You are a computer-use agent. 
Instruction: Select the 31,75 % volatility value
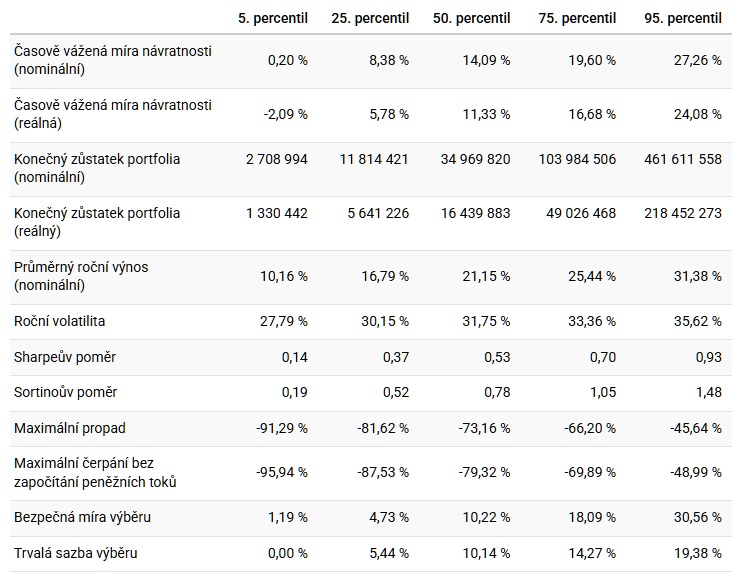(484, 321)
